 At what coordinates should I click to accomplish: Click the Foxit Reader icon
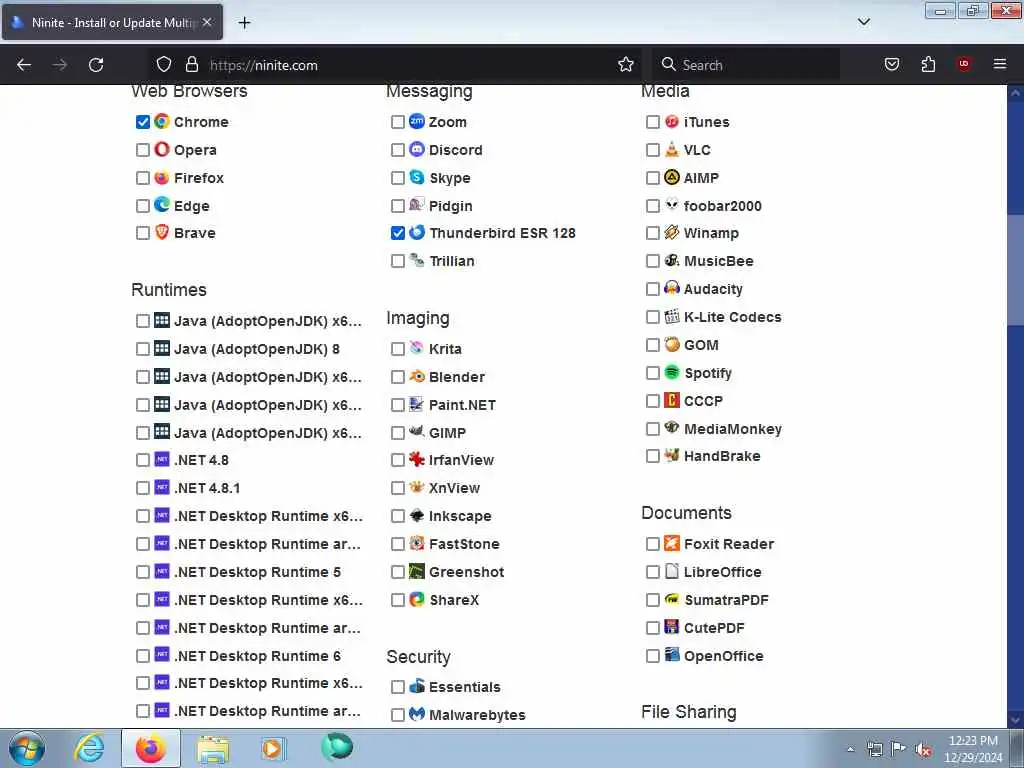point(671,543)
